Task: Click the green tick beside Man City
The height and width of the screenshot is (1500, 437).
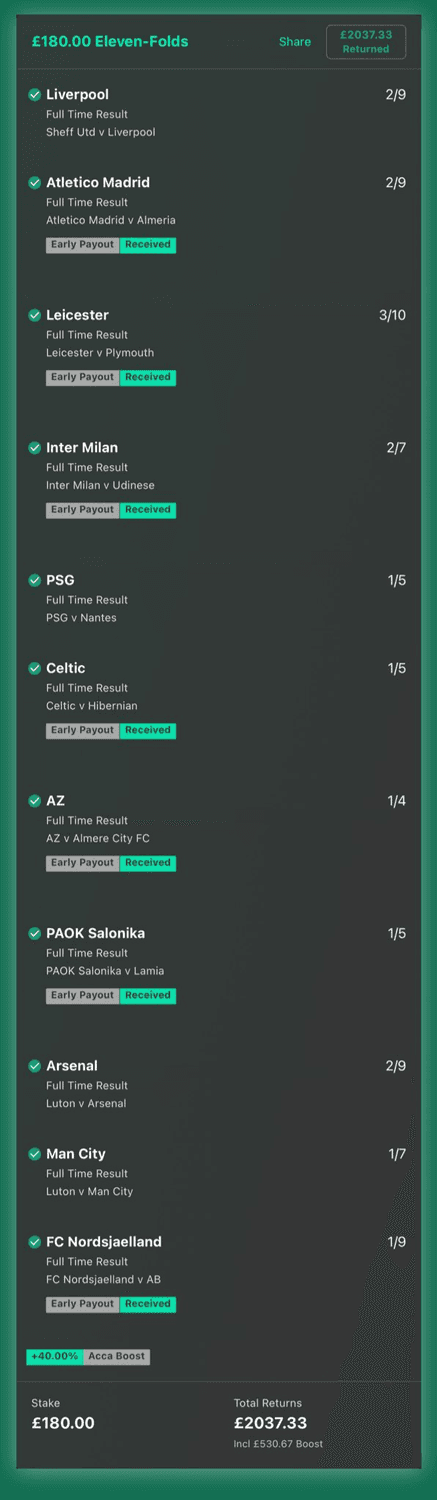Action: pyautogui.click(x=35, y=1154)
